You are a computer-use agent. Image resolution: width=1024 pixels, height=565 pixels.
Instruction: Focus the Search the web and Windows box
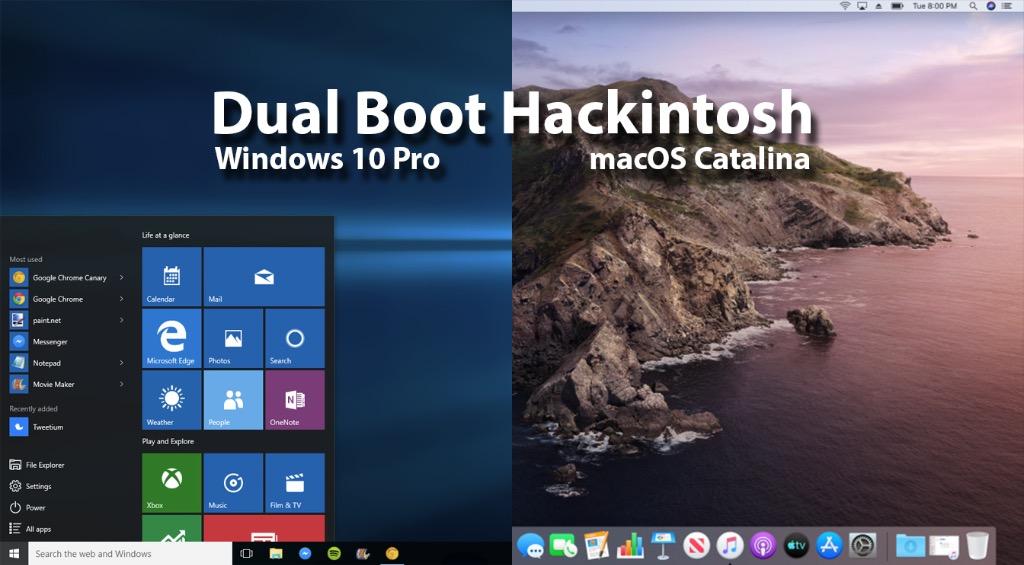point(130,553)
